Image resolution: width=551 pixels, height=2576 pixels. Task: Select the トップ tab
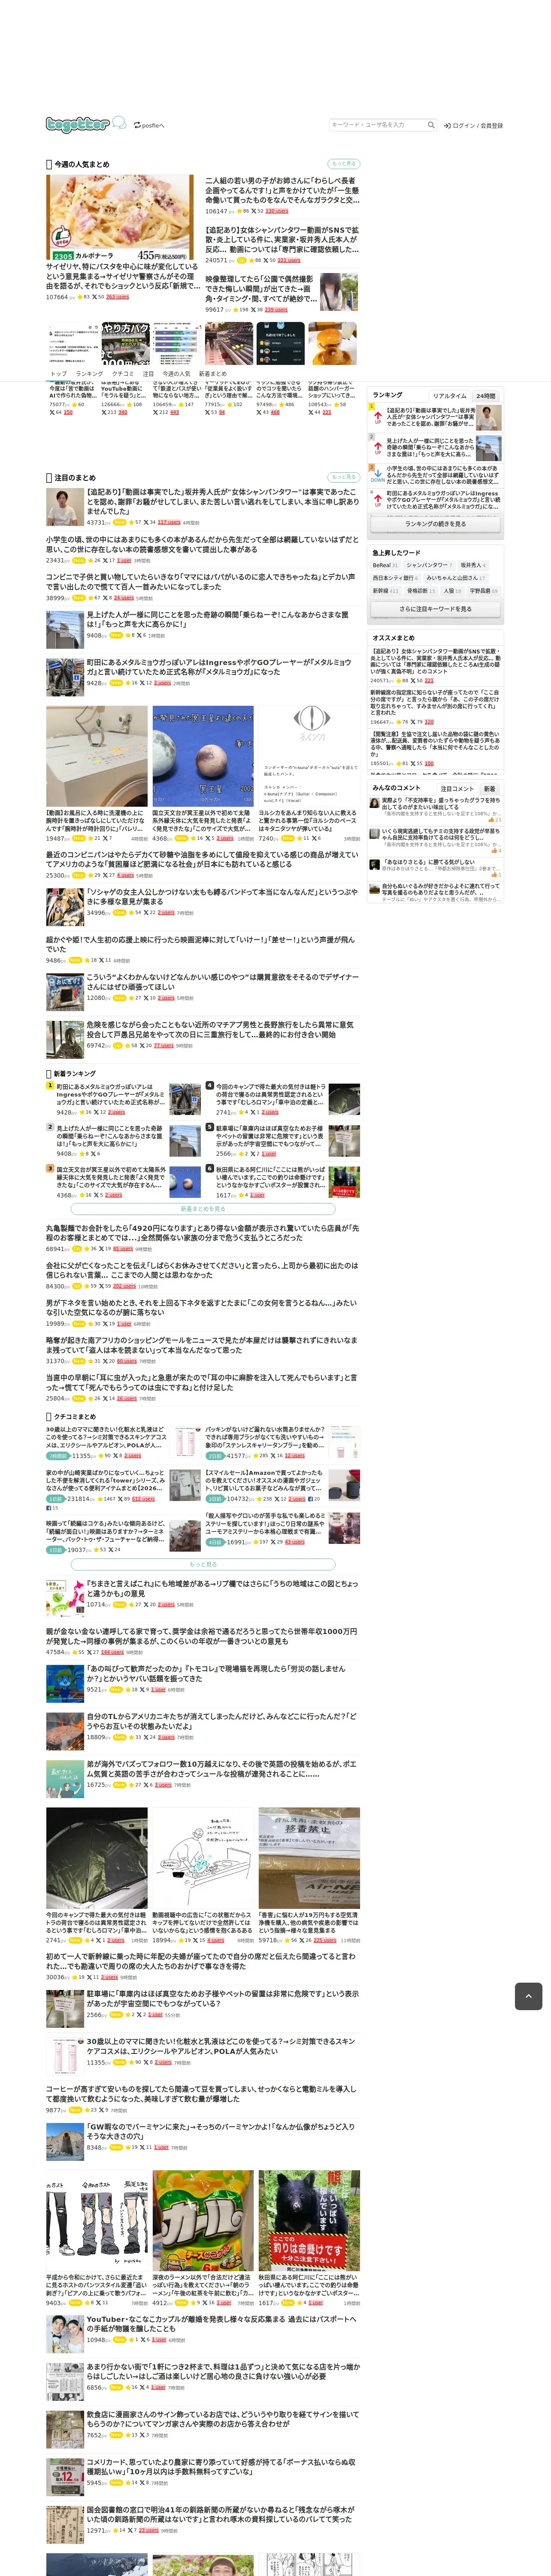pyautogui.click(x=59, y=374)
